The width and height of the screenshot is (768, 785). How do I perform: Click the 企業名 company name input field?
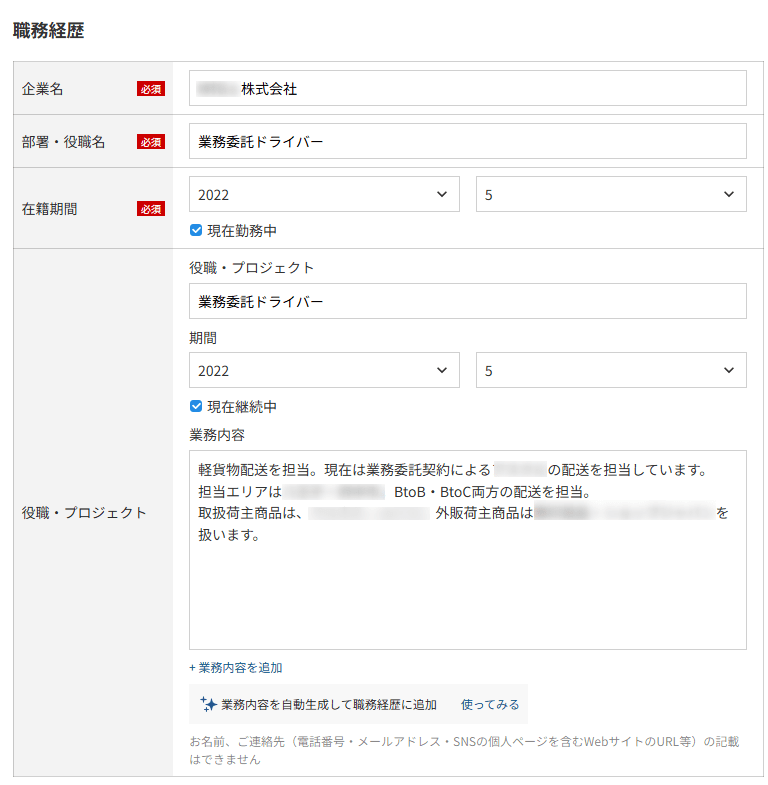coord(467,88)
